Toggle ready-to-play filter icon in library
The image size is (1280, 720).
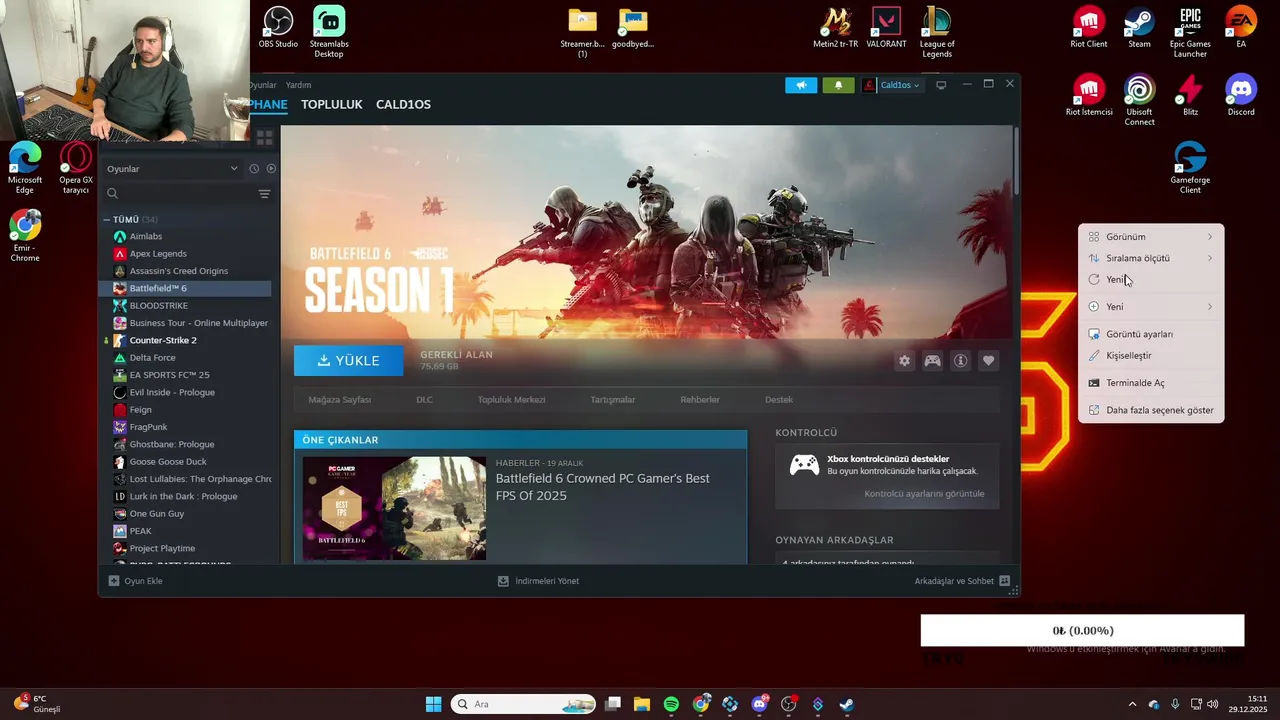pyautogui.click(x=271, y=169)
